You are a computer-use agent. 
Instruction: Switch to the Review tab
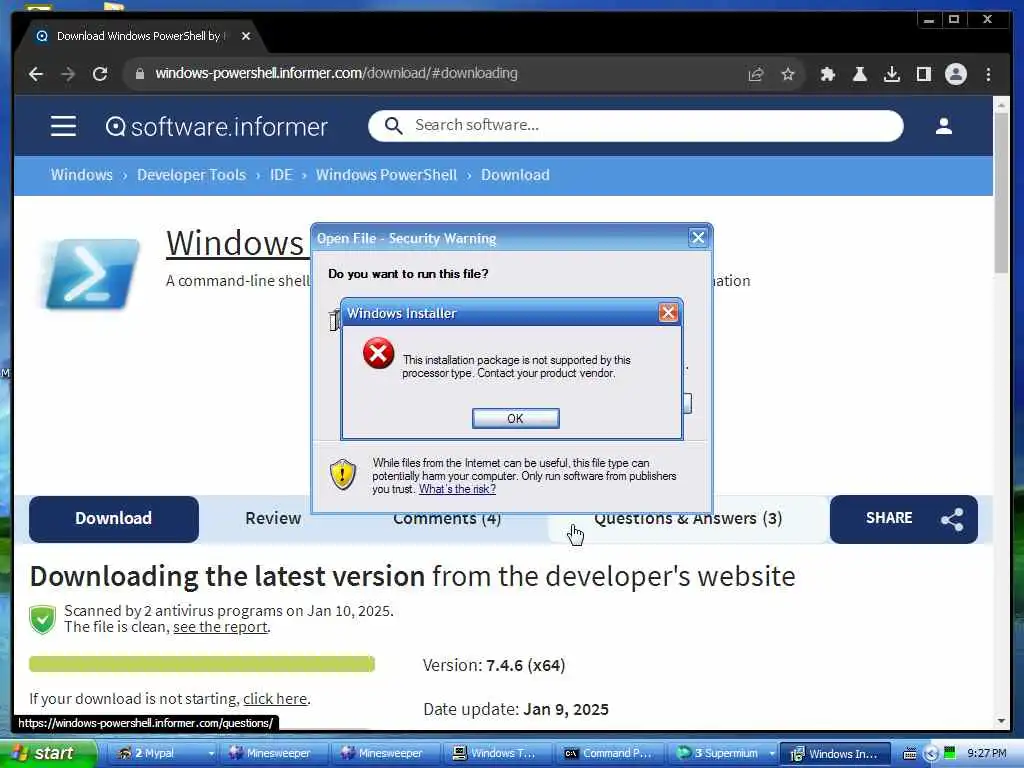[x=273, y=519]
